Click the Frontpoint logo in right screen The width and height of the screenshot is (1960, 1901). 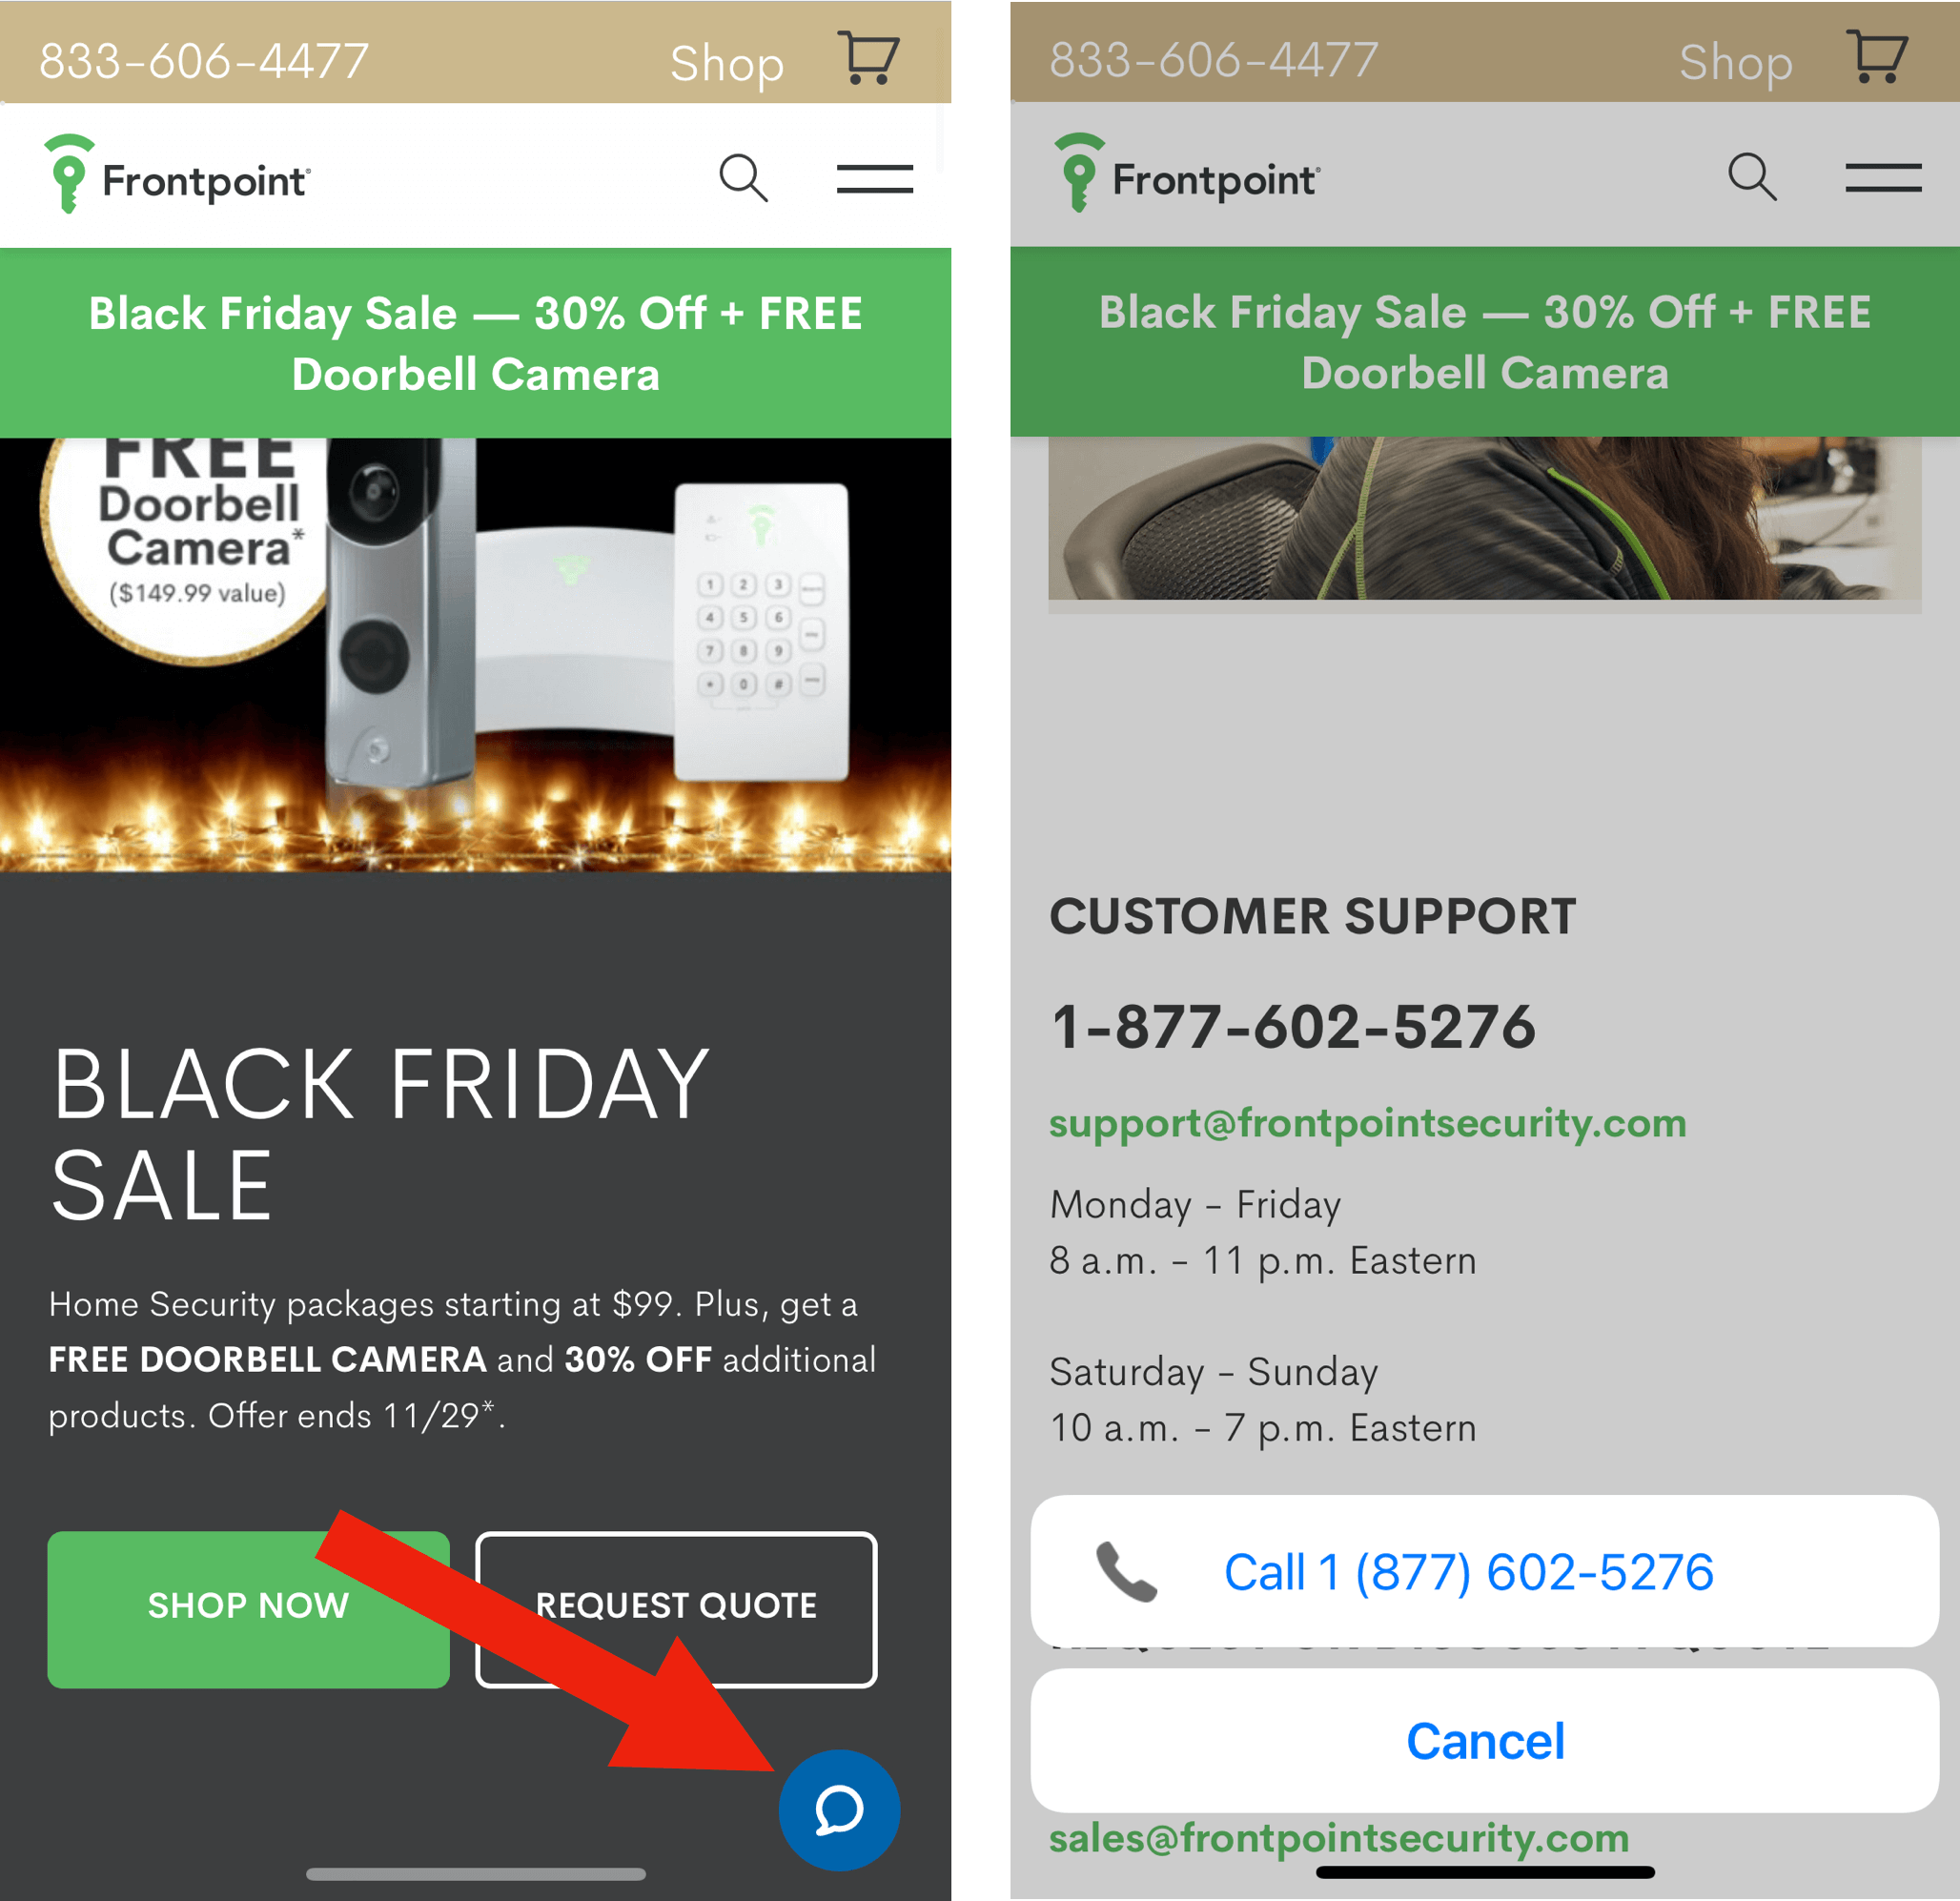[x=1187, y=173]
